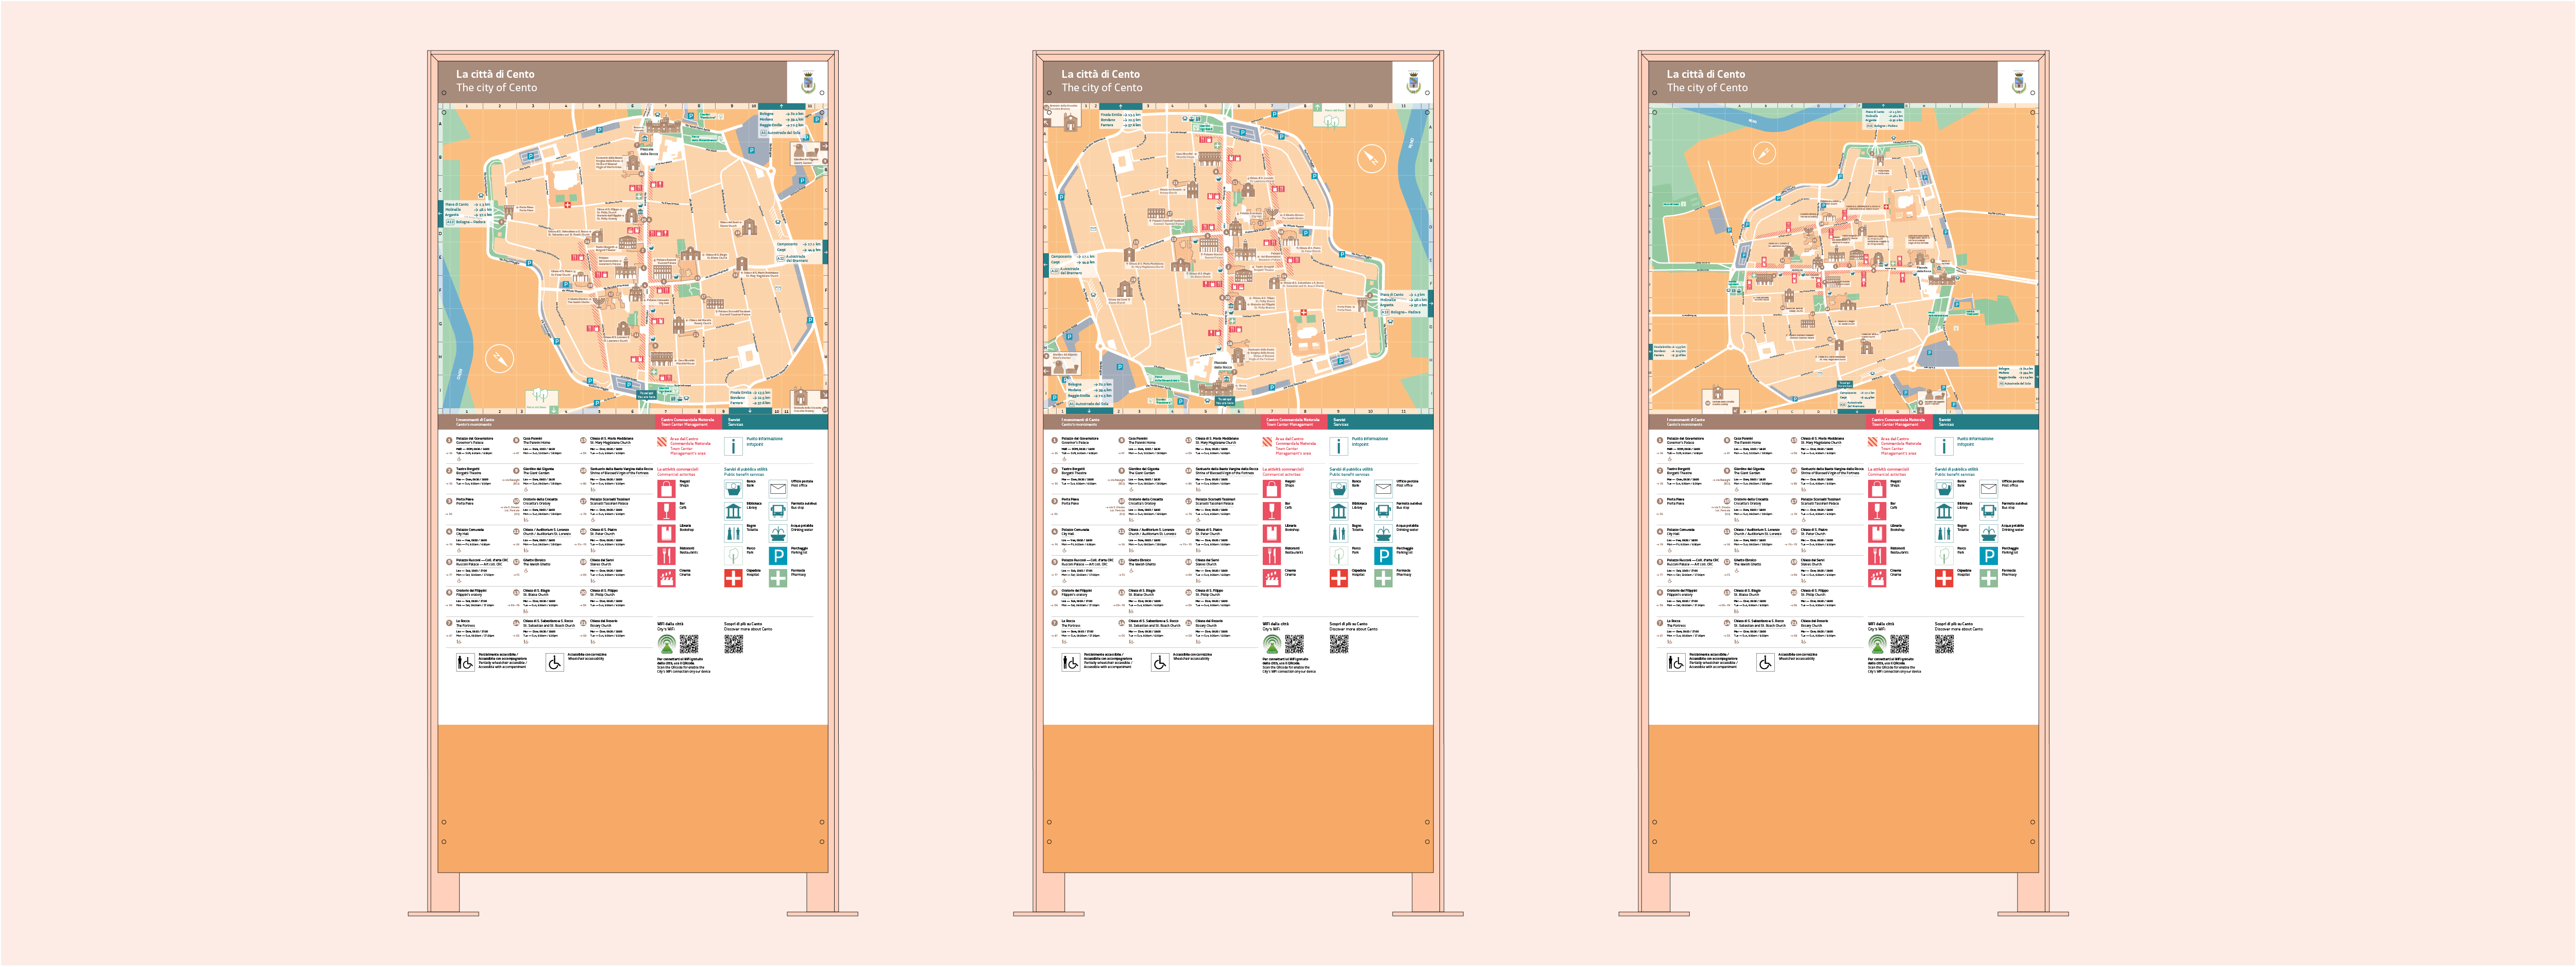Click the Shops bag icon on left panel

(x=666, y=488)
